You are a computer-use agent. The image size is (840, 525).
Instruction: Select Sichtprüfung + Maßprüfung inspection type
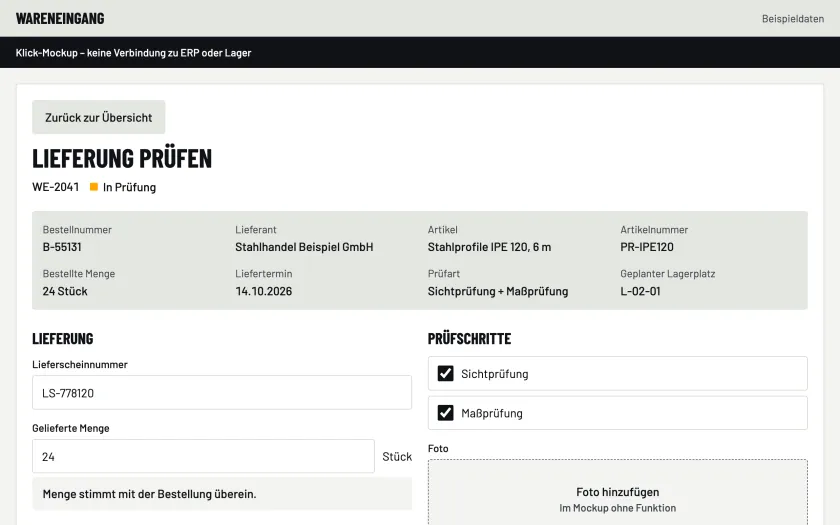498,291
